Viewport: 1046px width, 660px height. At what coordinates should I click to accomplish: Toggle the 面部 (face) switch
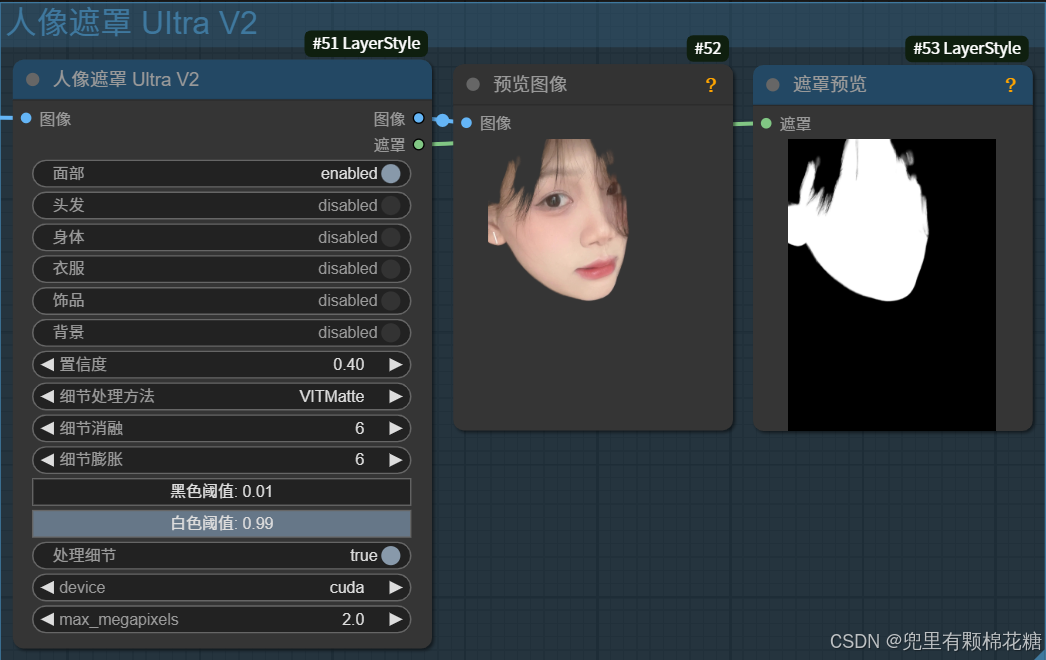(x=390, y=174)
